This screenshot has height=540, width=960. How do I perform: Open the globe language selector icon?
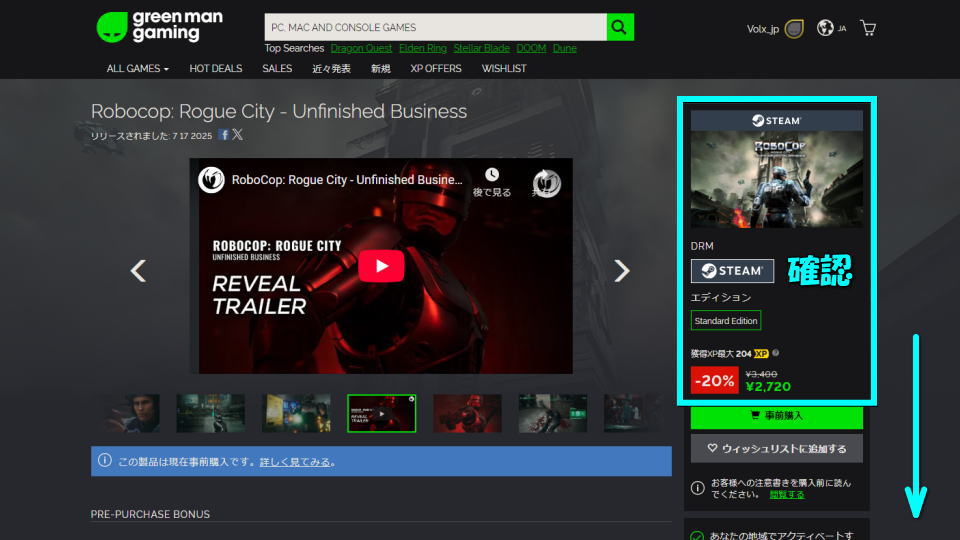tap(825, 28)
